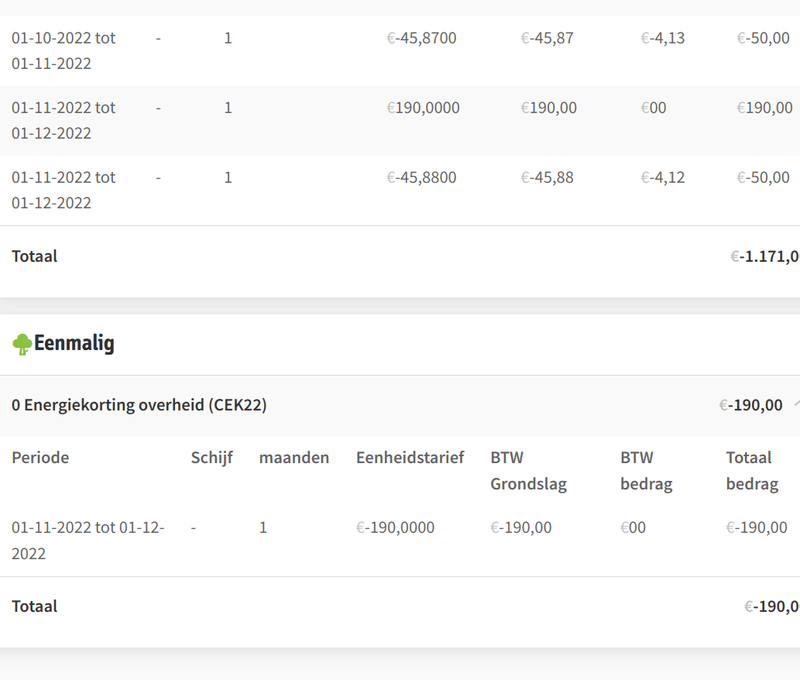Image resolution: width=800 pixels, height=680 pixels.
Task: Click the 01-11-2022 tot 01-12-2022 Eenmalig period cell
Action: tap(88, 540)
